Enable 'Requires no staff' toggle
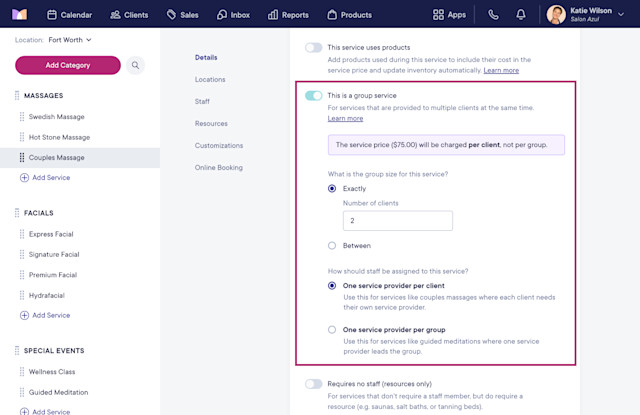Image resolution: width=640 pixels, height=415 pixels. (x=313, y=384)
